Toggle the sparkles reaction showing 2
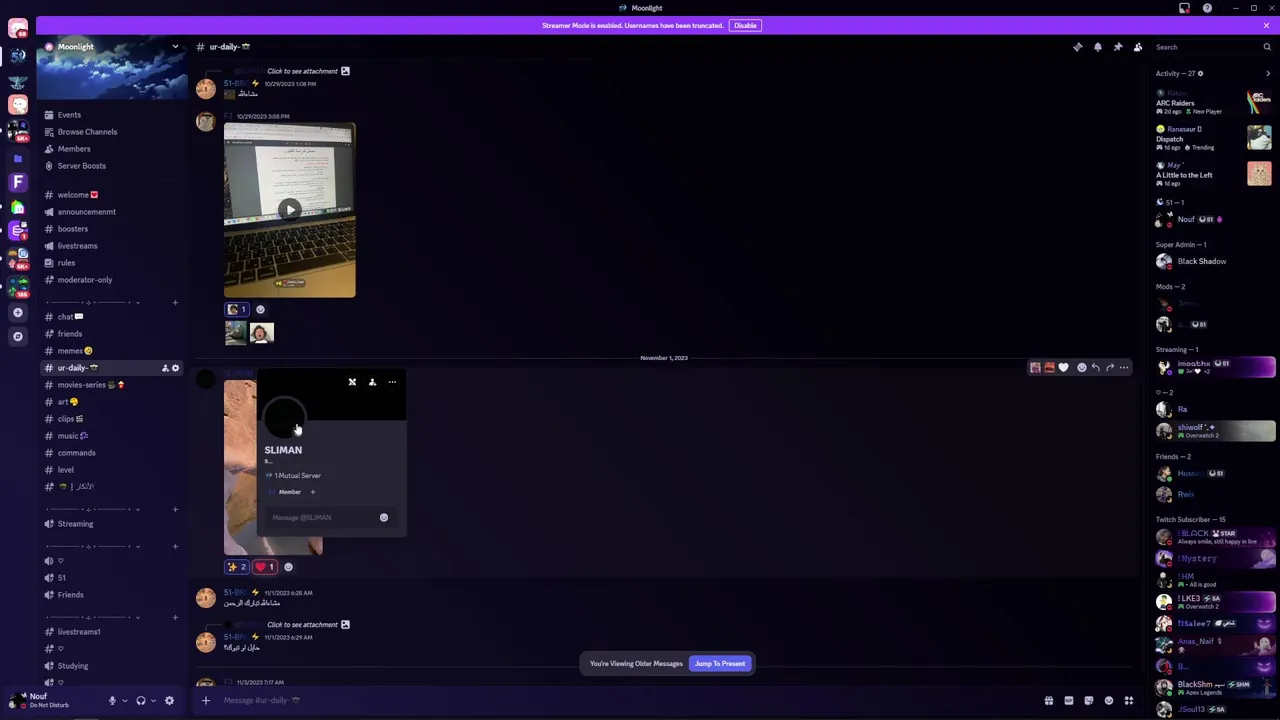Viewport: 1280px width, 720px height. 237,567
